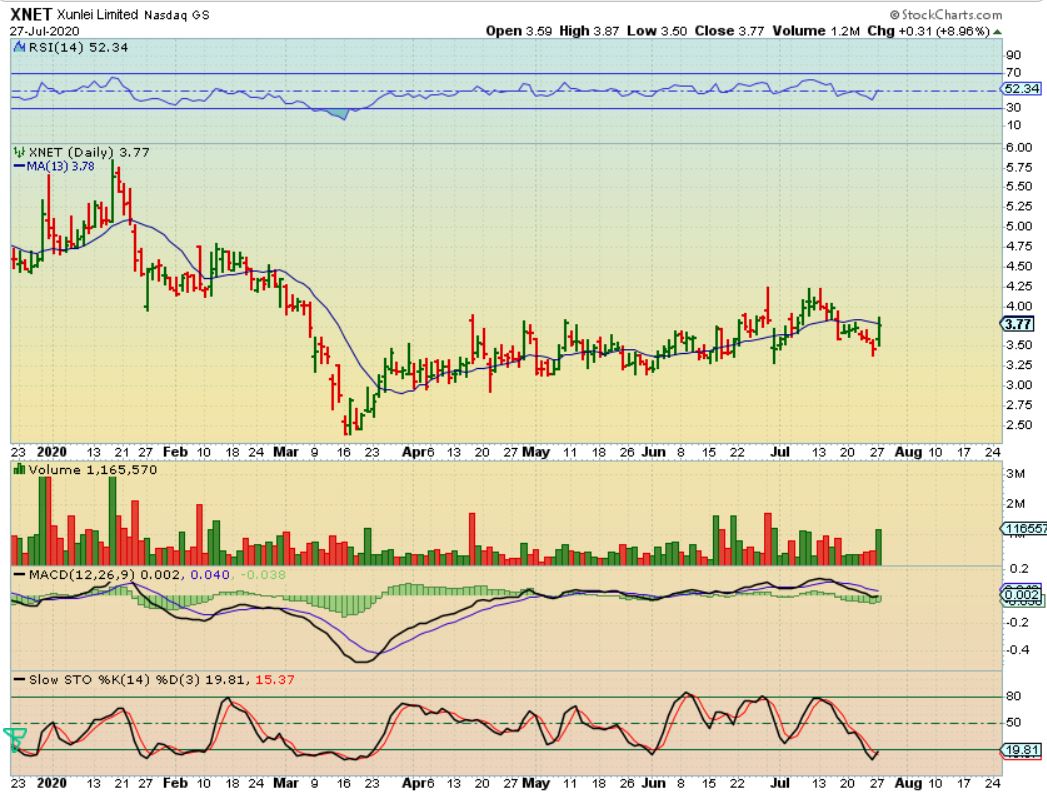Click the XNET (Daily) candlestick legend icon
Image resolution: width=1047 pixels, height=794 pixels.
pyautogui.click(x=17, y=152)
